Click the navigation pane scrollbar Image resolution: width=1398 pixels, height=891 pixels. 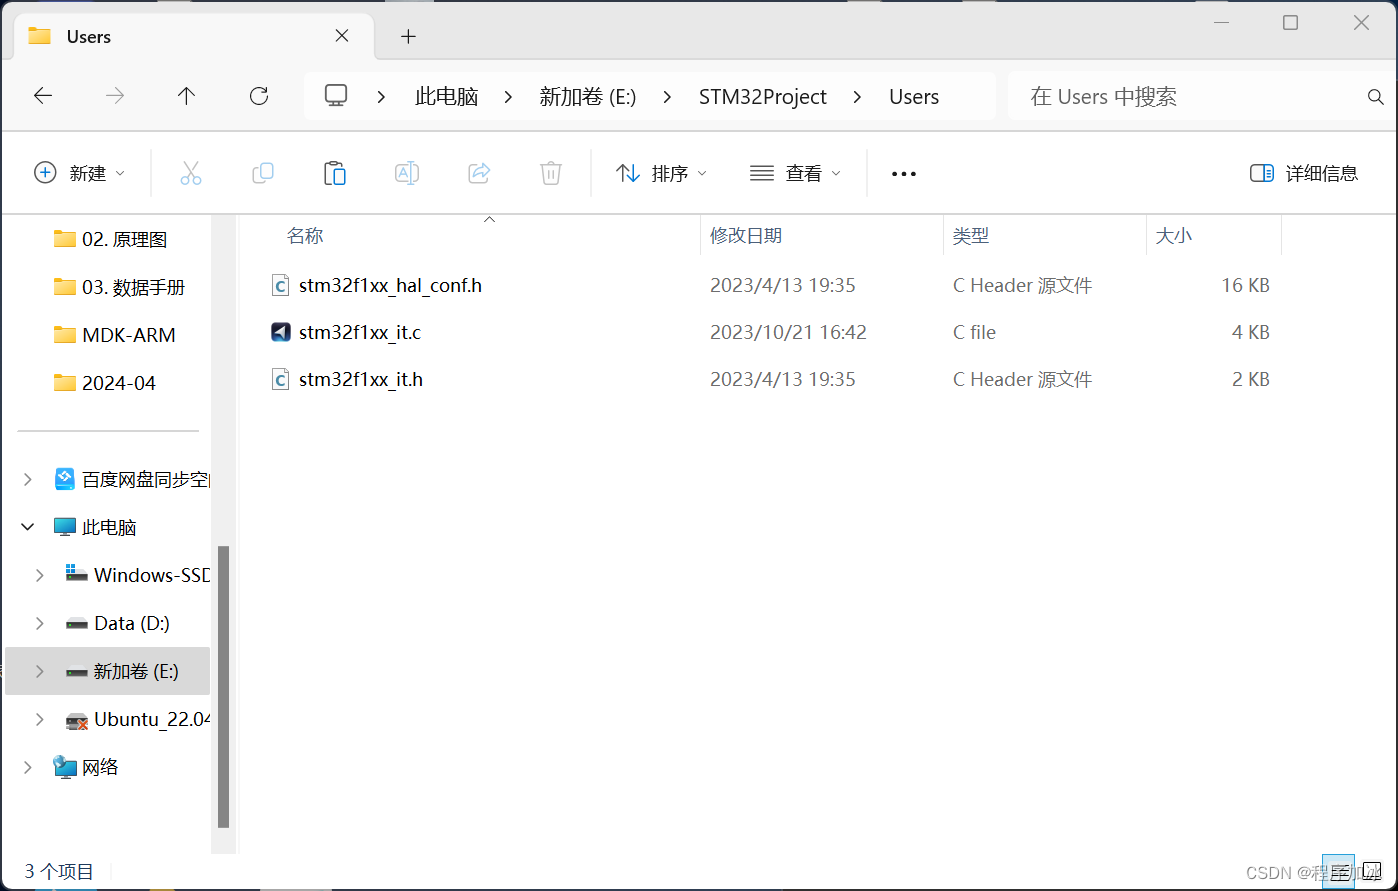(224, 687)
